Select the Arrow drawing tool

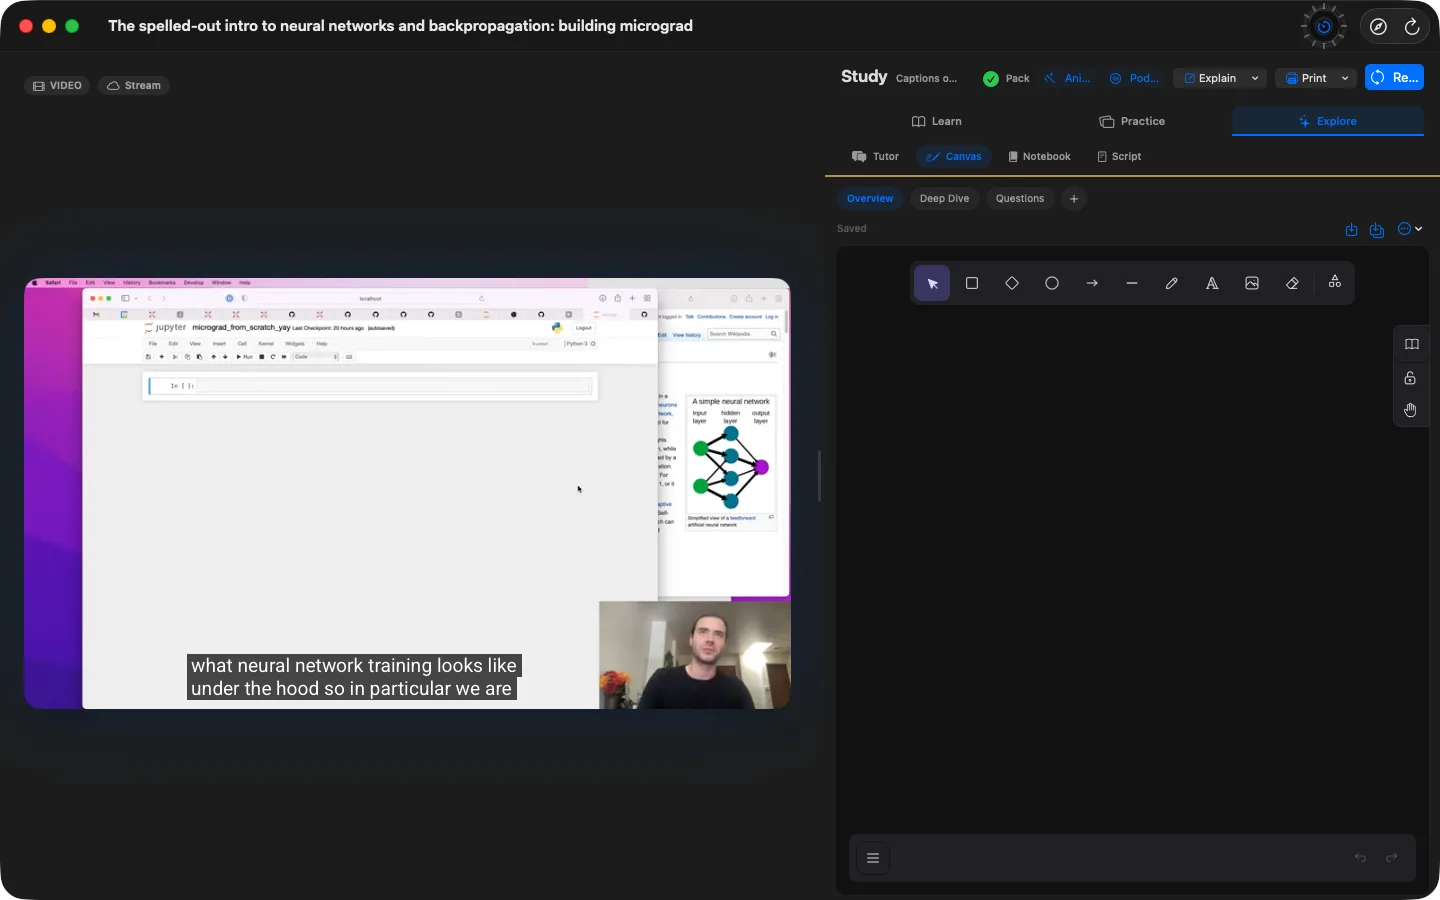pyautogui.click(x=1092, y=284)
